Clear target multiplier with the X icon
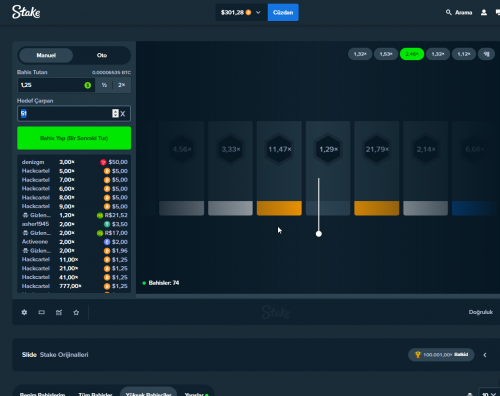 tap(123, 114)
